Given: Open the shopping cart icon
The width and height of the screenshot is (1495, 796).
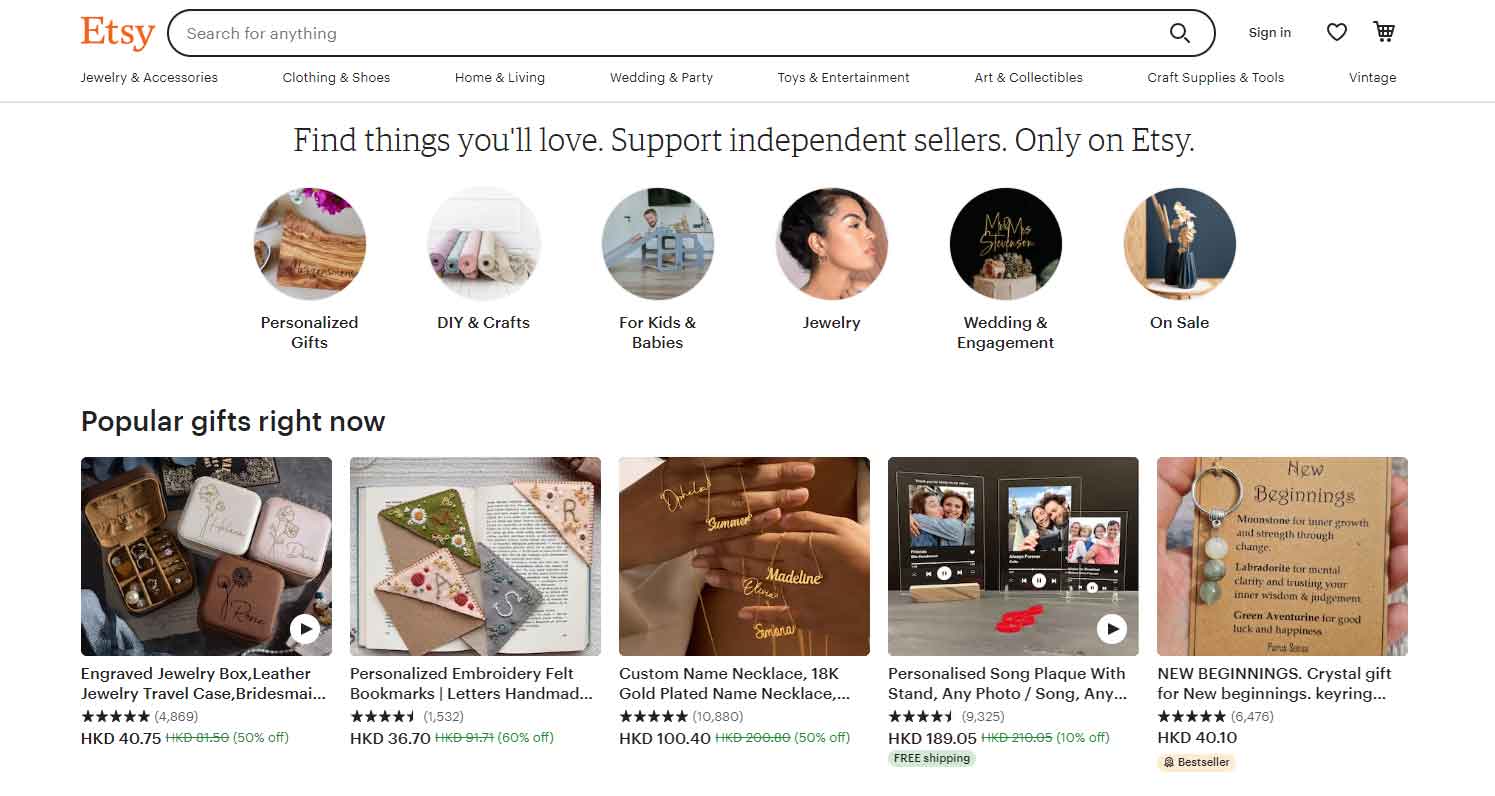Looking at the screenshot, I should coord(1384,32).
